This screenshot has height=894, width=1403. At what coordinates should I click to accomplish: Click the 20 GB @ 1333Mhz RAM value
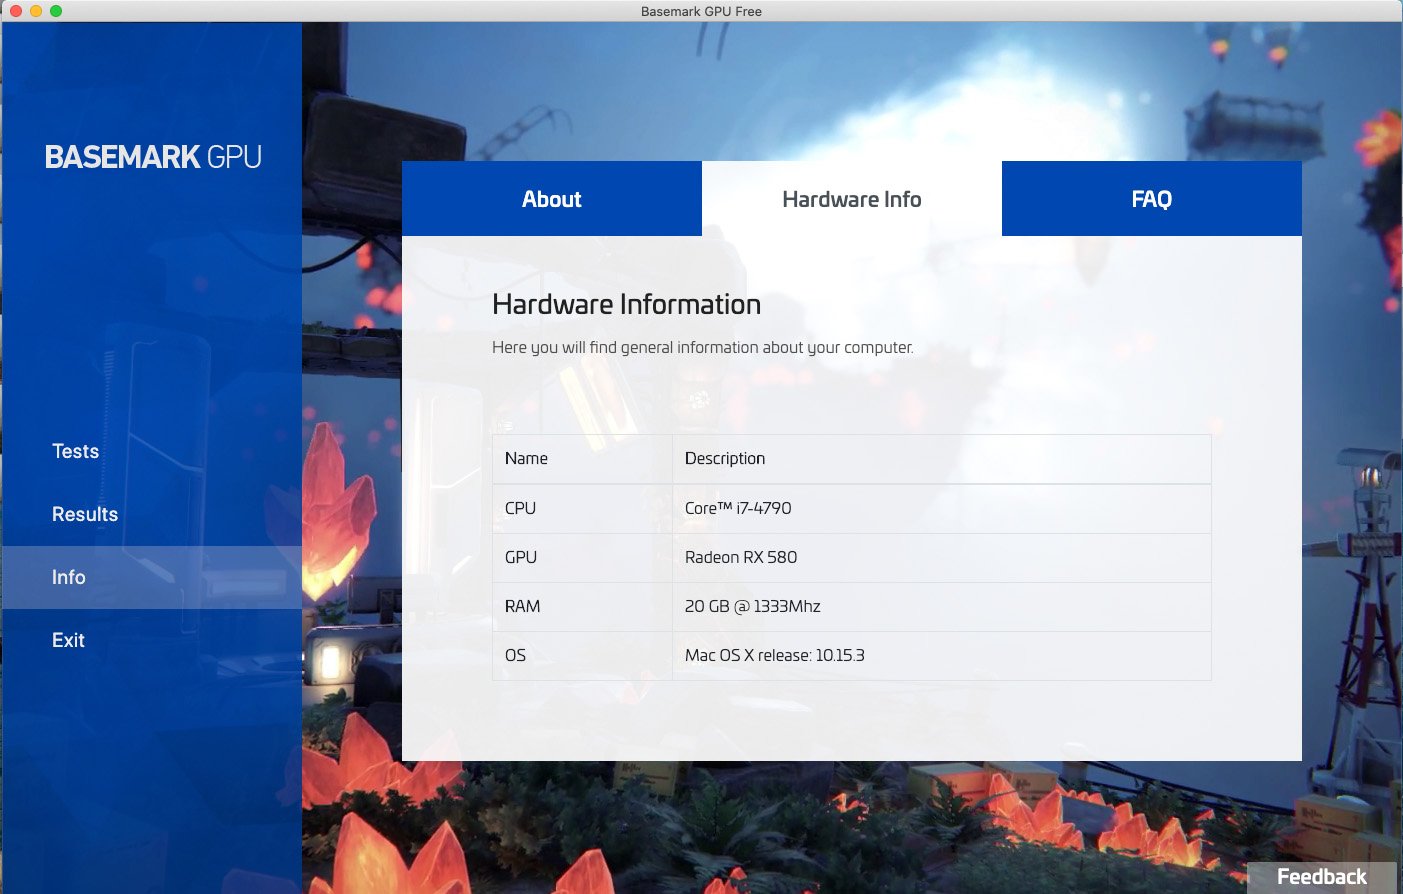pos(752,606)
